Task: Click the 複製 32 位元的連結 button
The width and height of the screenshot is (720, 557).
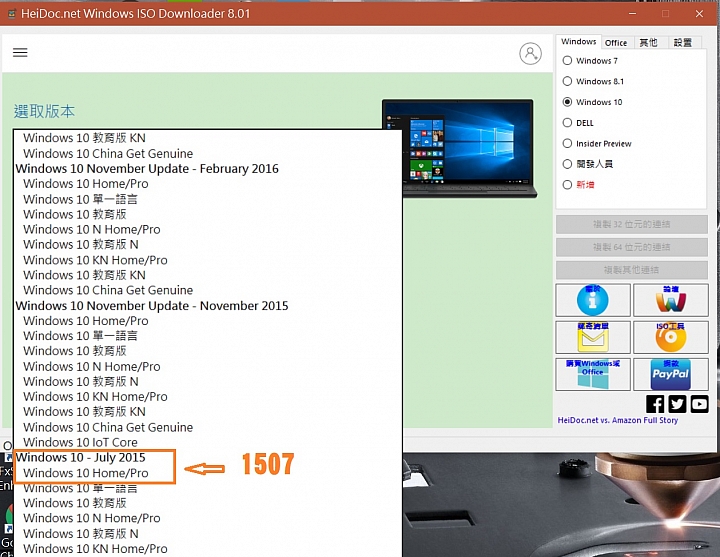Action: coord(631,224)
